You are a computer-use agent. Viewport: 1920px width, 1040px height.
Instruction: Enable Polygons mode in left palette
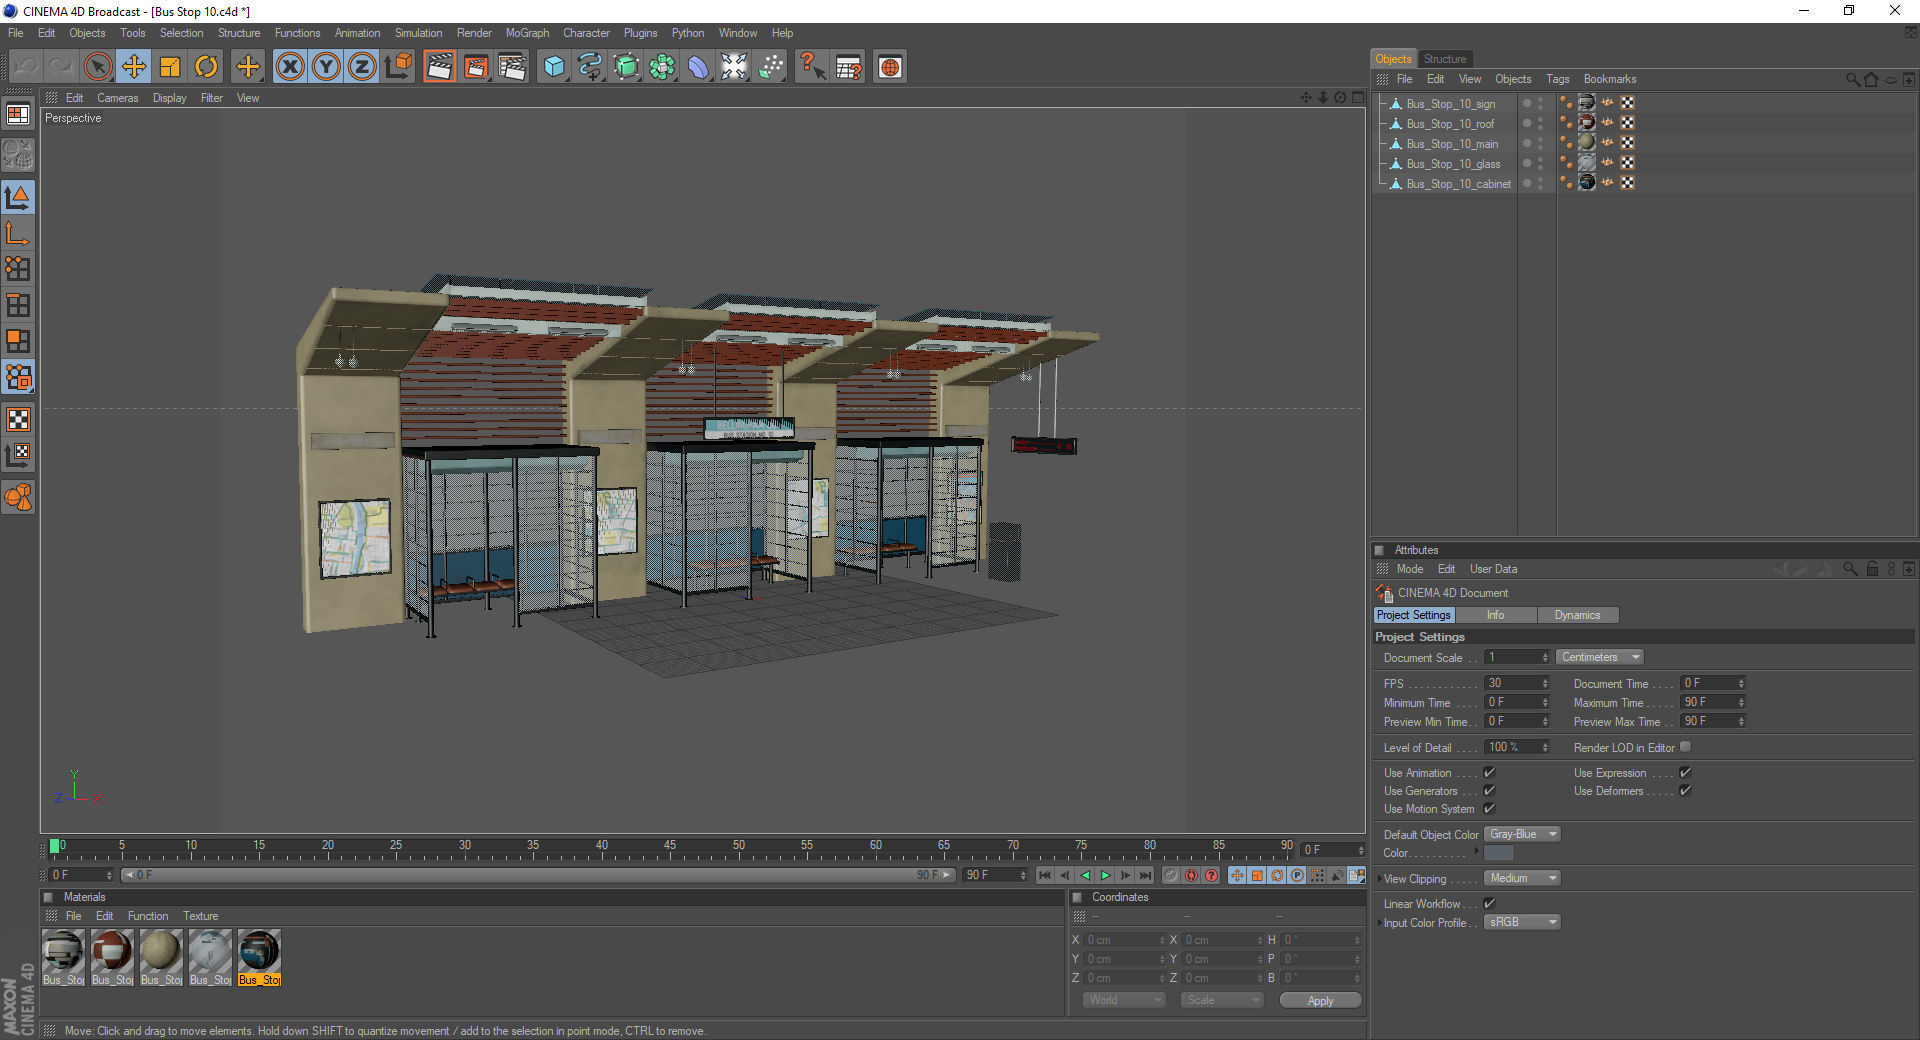coord(18,341)
